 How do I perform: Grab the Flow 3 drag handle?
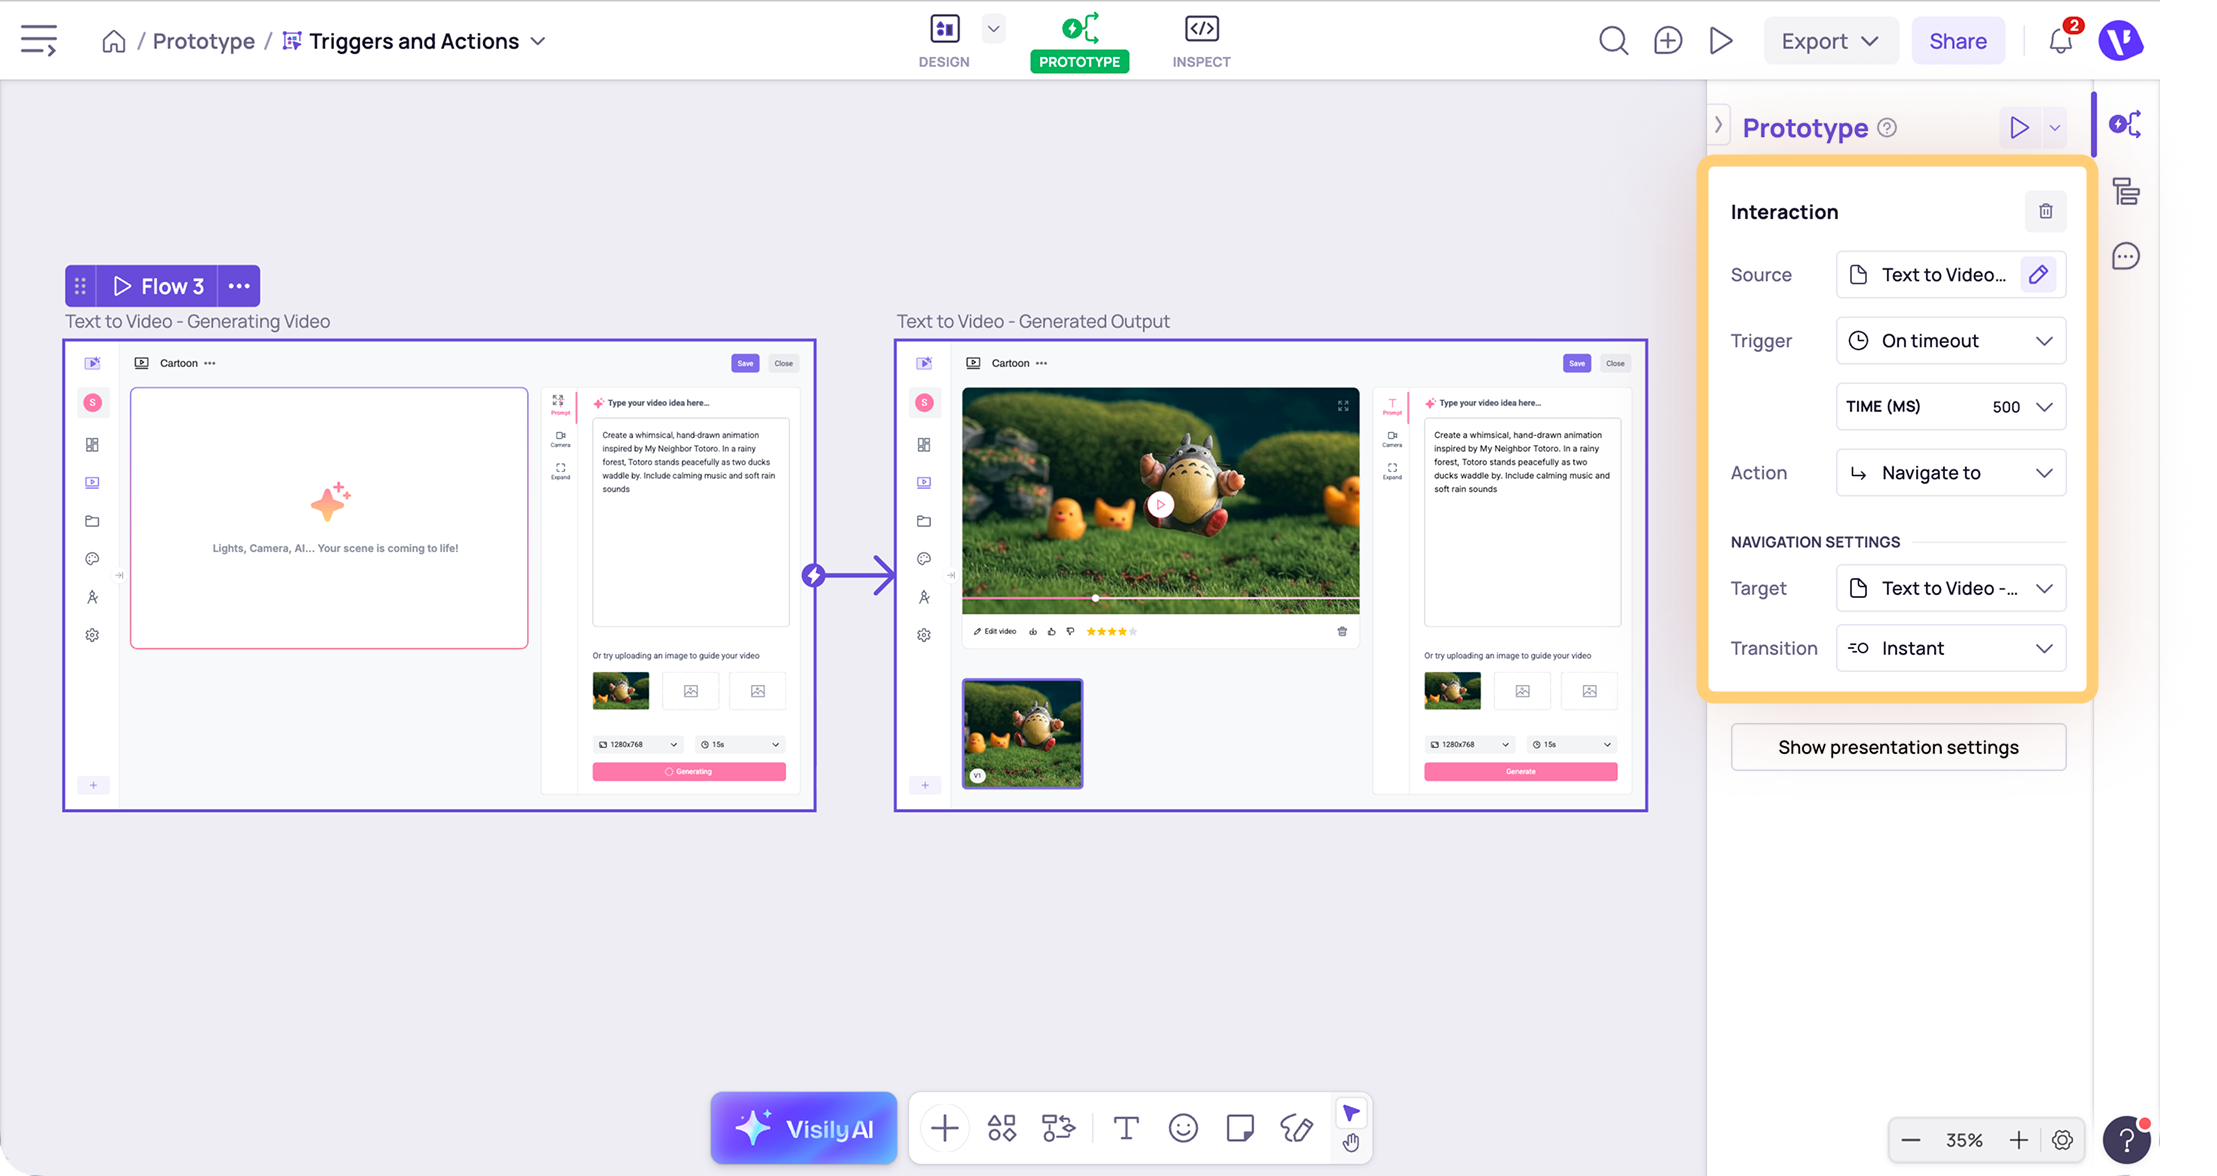point(80,286)
